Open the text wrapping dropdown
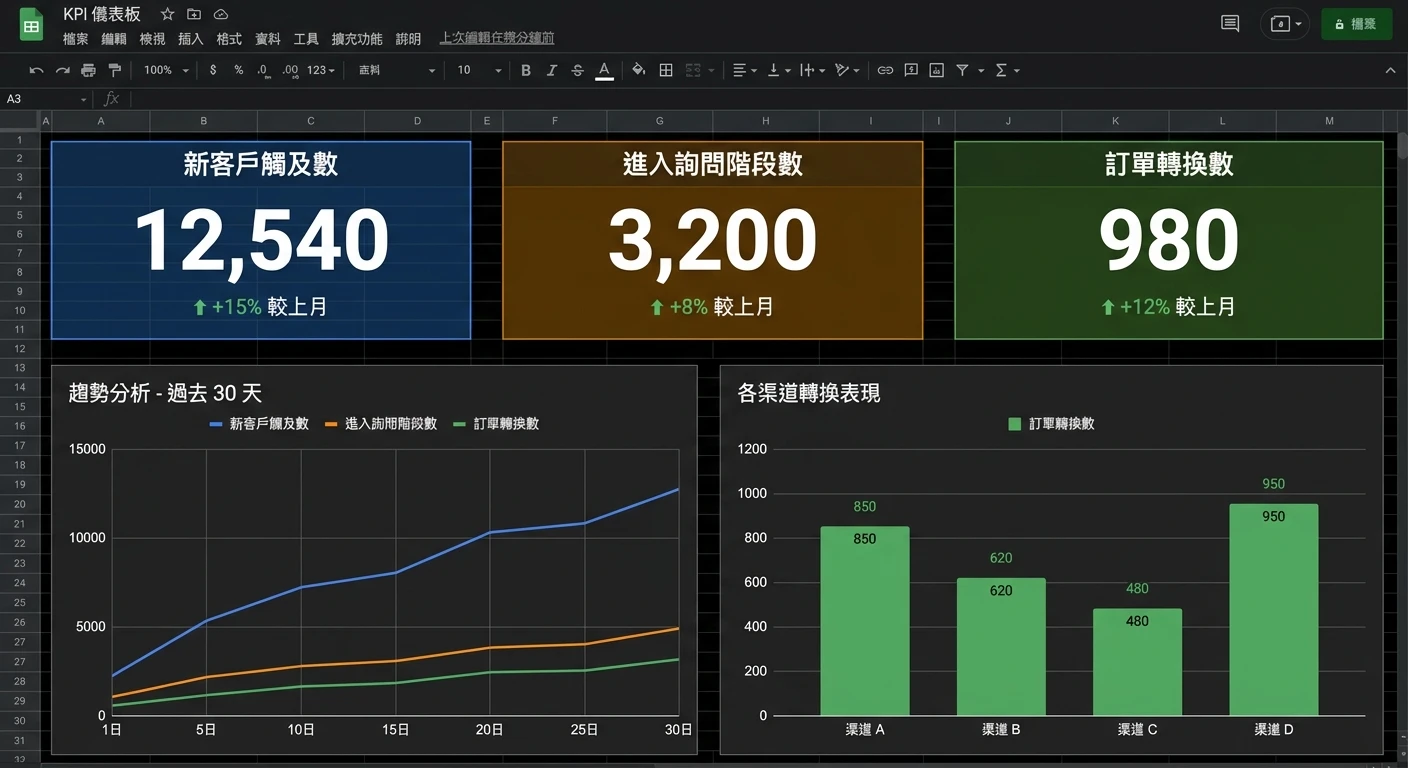The image size is (1408, 768). tap(812, 70)
